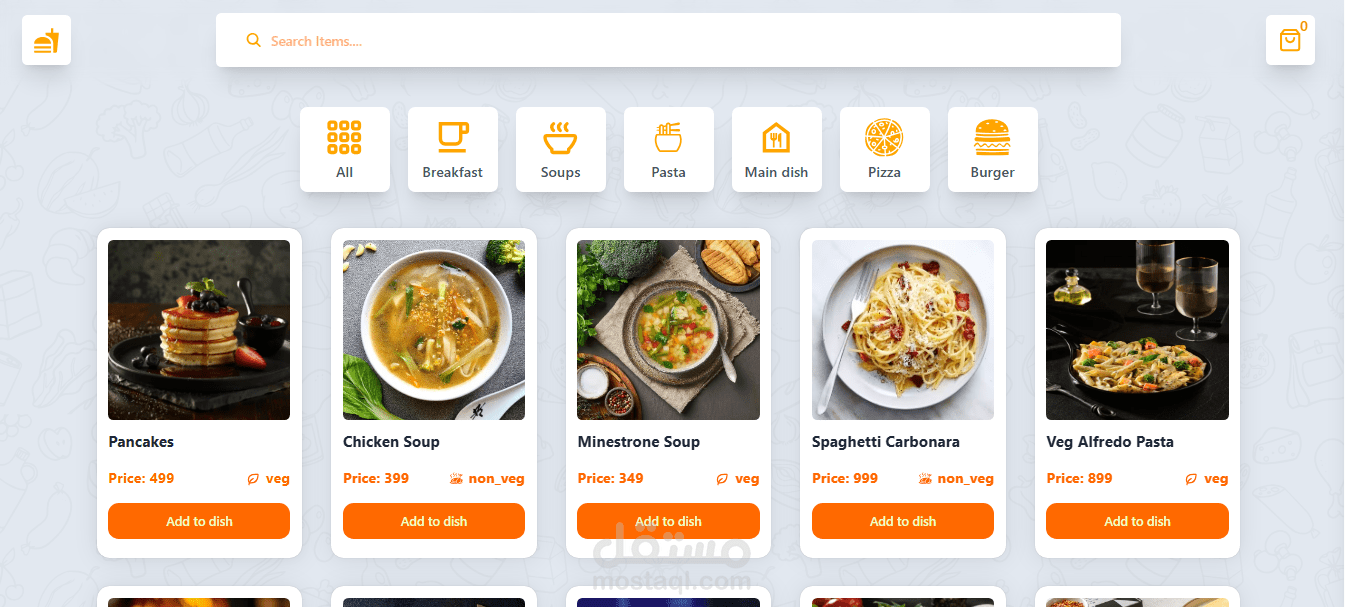This screenshot has height=607, width=1345.
Task: Click the Pancakes photo thumbnail
Action: tap(198, 330)
